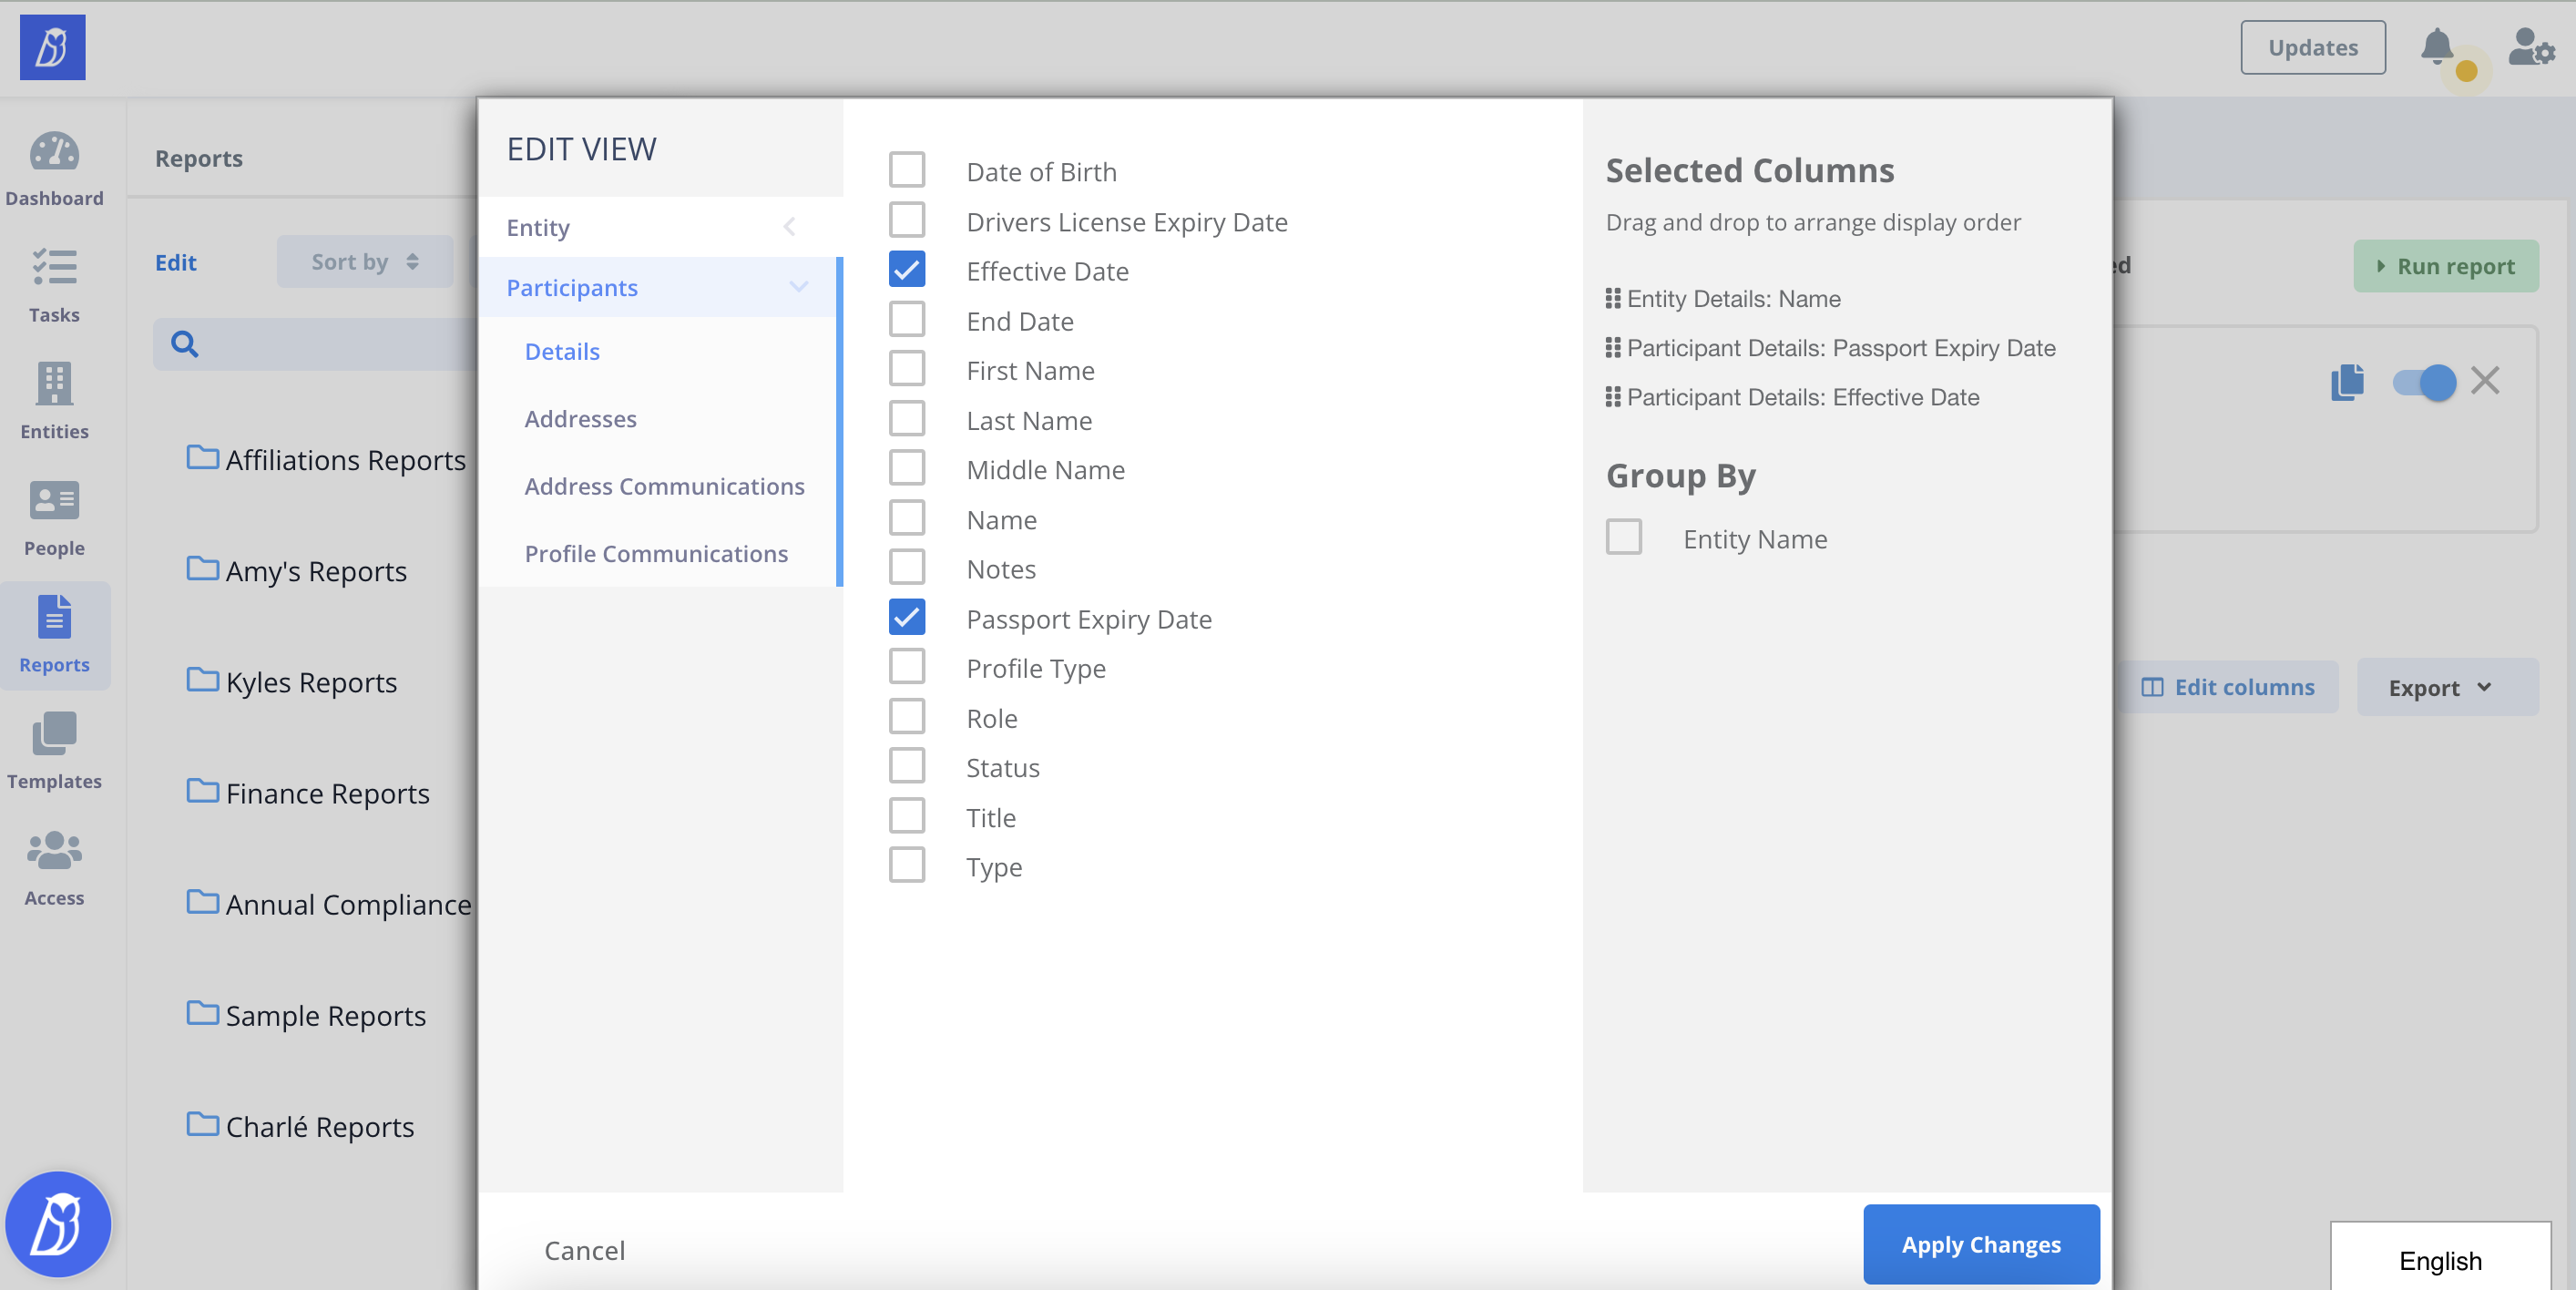
Task: Click the Updates button
Action: pos(2312,47)
